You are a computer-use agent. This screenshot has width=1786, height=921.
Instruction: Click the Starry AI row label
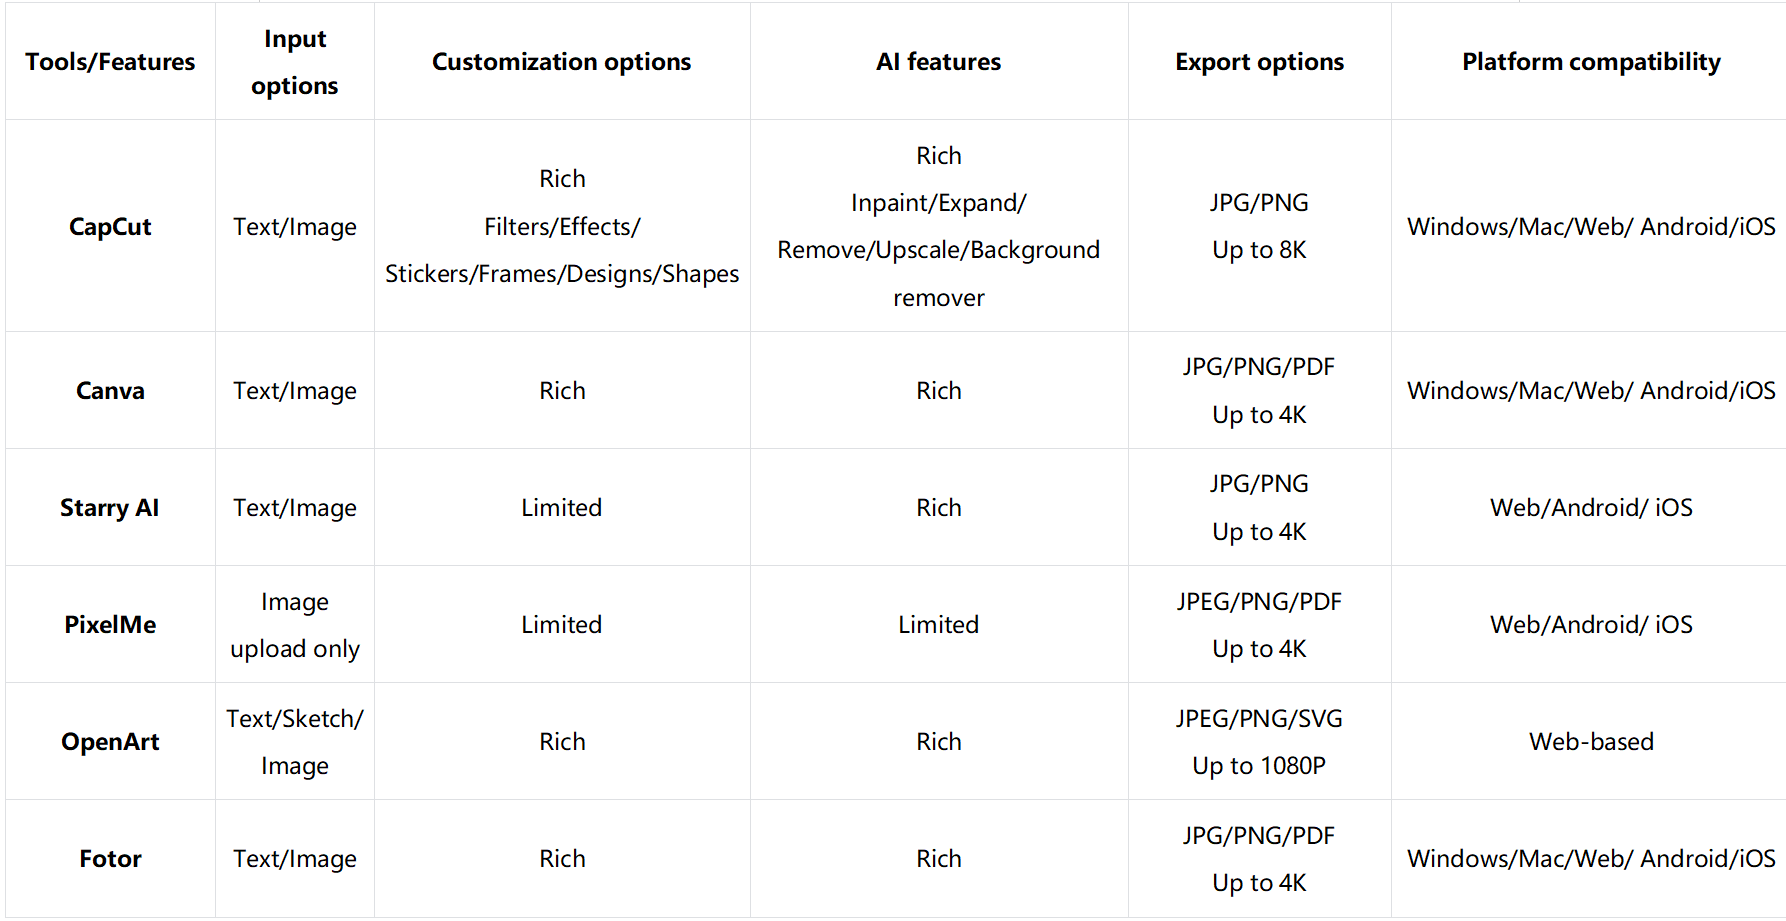coord(110,508)
